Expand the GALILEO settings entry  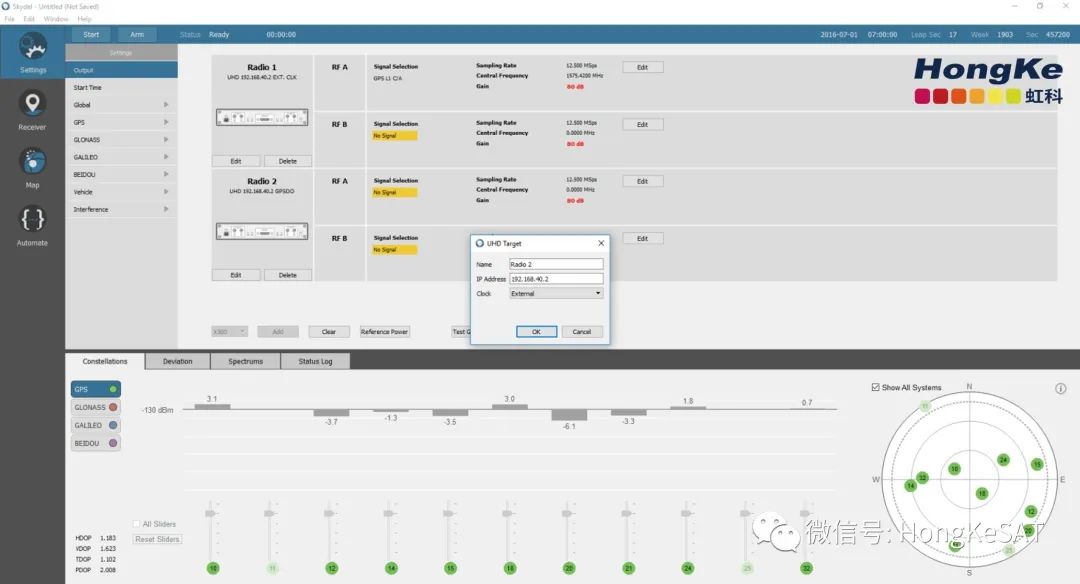121,157
